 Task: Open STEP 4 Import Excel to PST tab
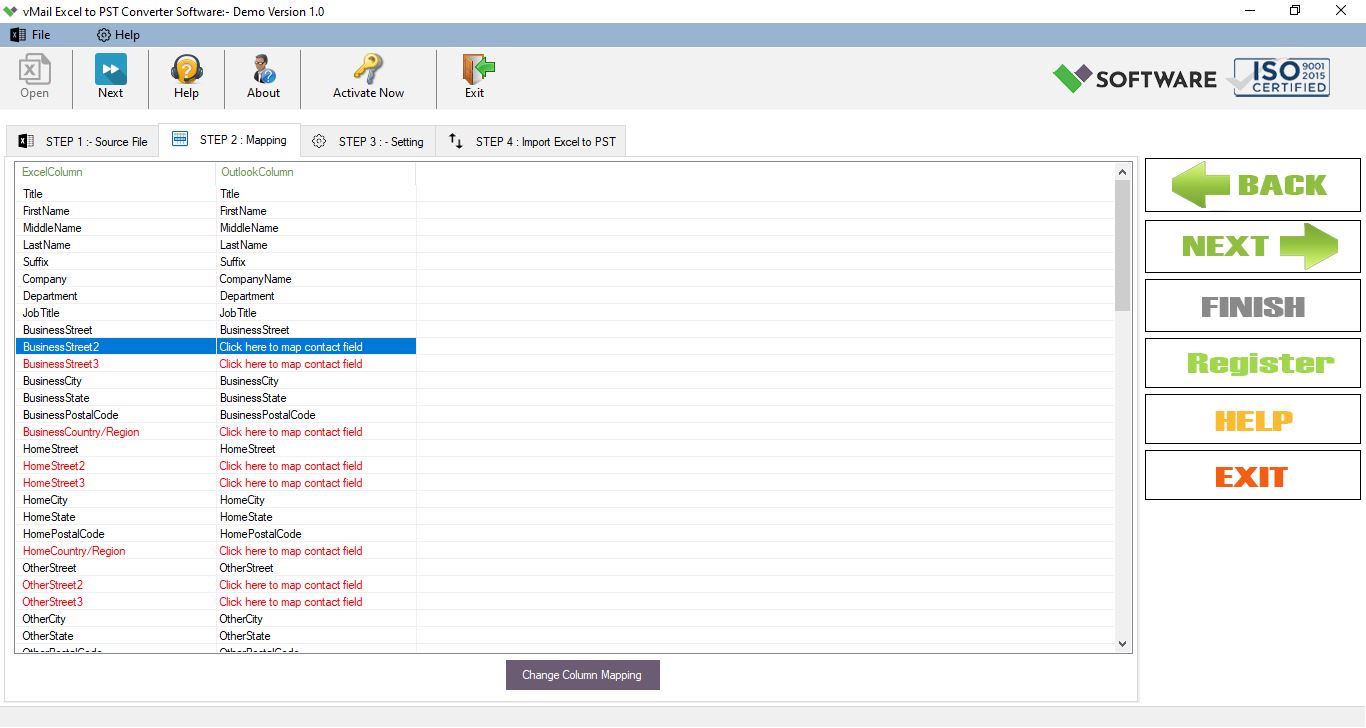pyautogui.click(x=531, y=141)
